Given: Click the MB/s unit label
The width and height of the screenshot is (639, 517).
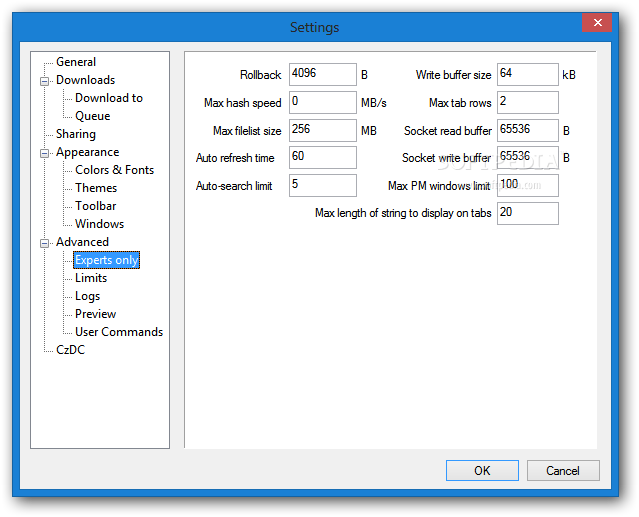Looking at the screenshot, I should pyautogui.click(x=374, y=103).
